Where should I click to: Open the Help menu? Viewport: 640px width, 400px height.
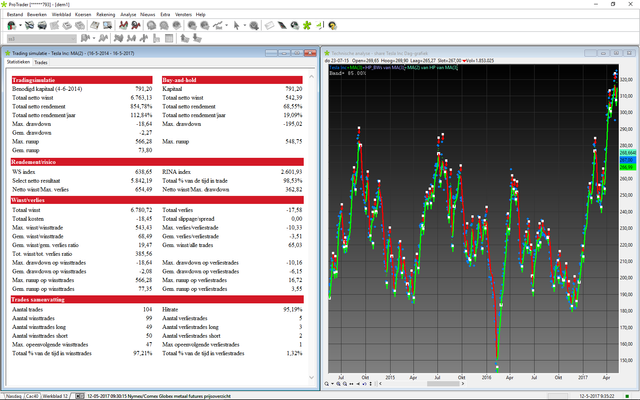click(x=200, y=14)
